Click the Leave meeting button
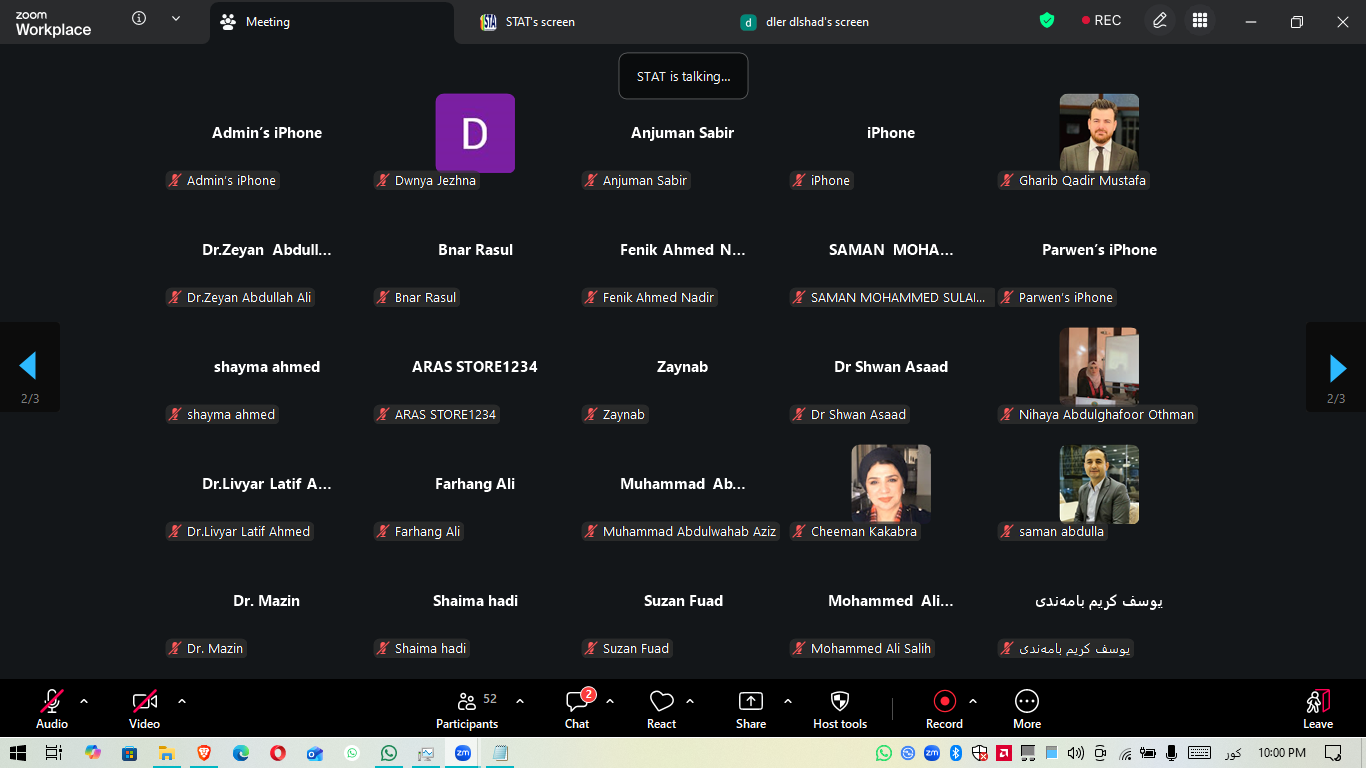The height and width of the screenshot is (768, 1366). [1317, 708]
